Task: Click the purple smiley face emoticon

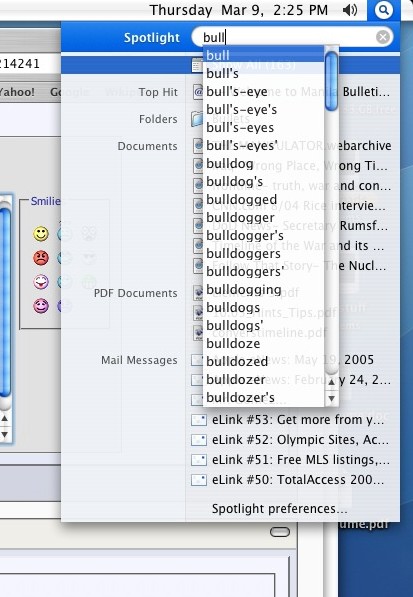Action: click(41, 306)
